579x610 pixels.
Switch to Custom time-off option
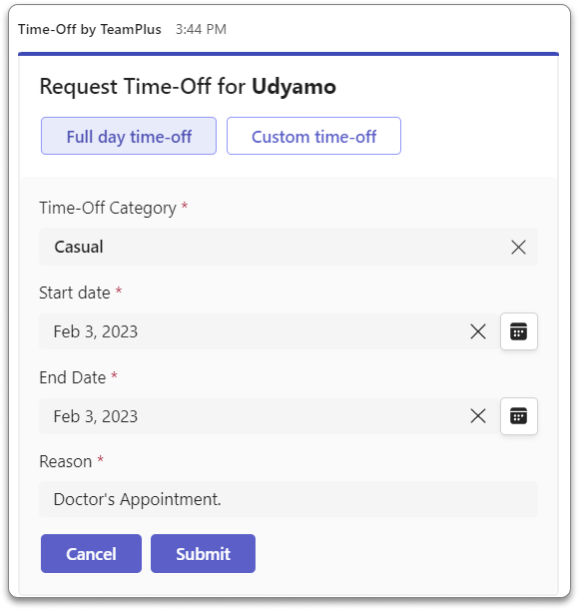coord(314,136)
